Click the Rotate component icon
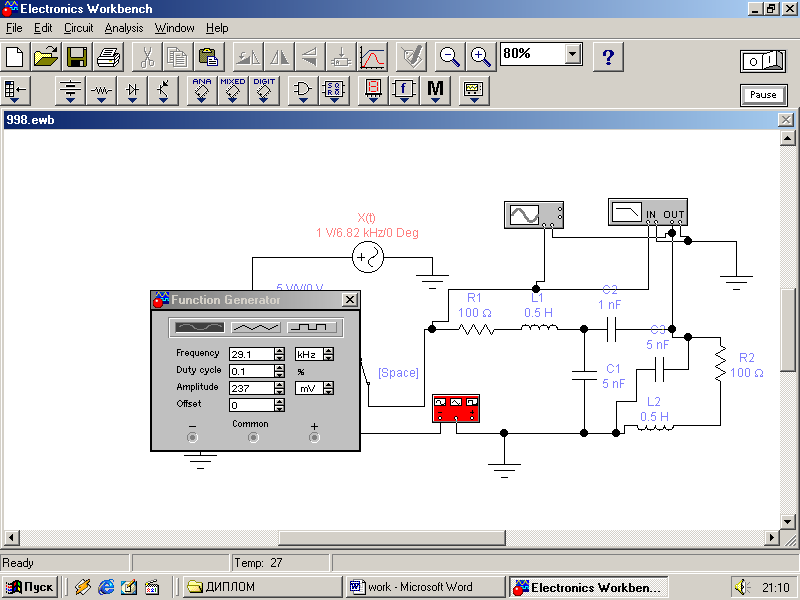Image resolution: width=800 pixels, height=600 pixels. 248,57
